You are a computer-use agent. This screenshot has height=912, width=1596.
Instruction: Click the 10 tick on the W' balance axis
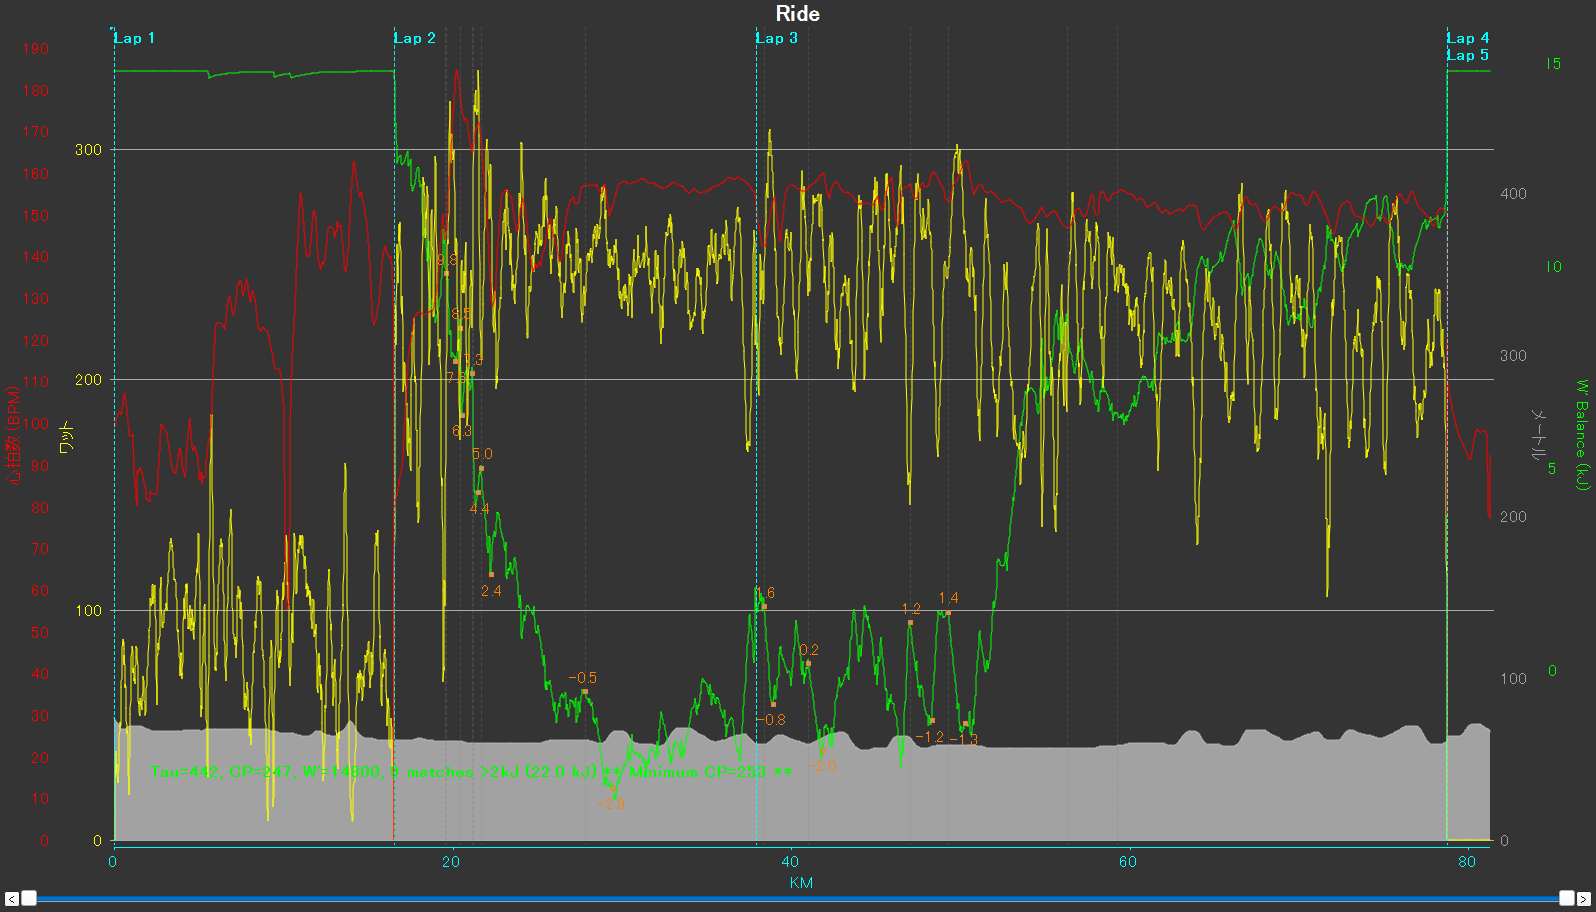(1553, 267)
